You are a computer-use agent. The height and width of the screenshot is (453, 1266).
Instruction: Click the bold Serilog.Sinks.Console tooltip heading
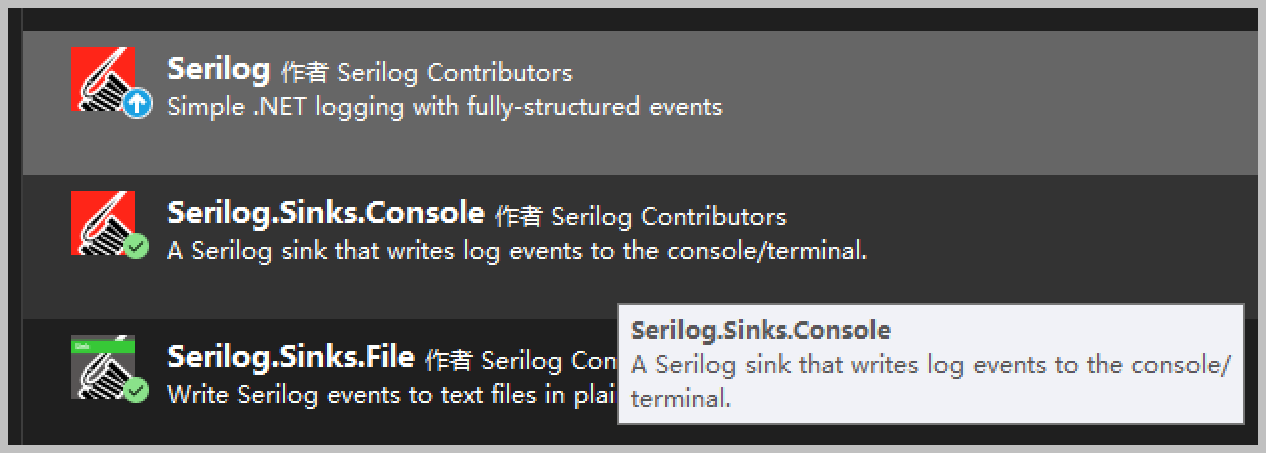coord(761,330)
